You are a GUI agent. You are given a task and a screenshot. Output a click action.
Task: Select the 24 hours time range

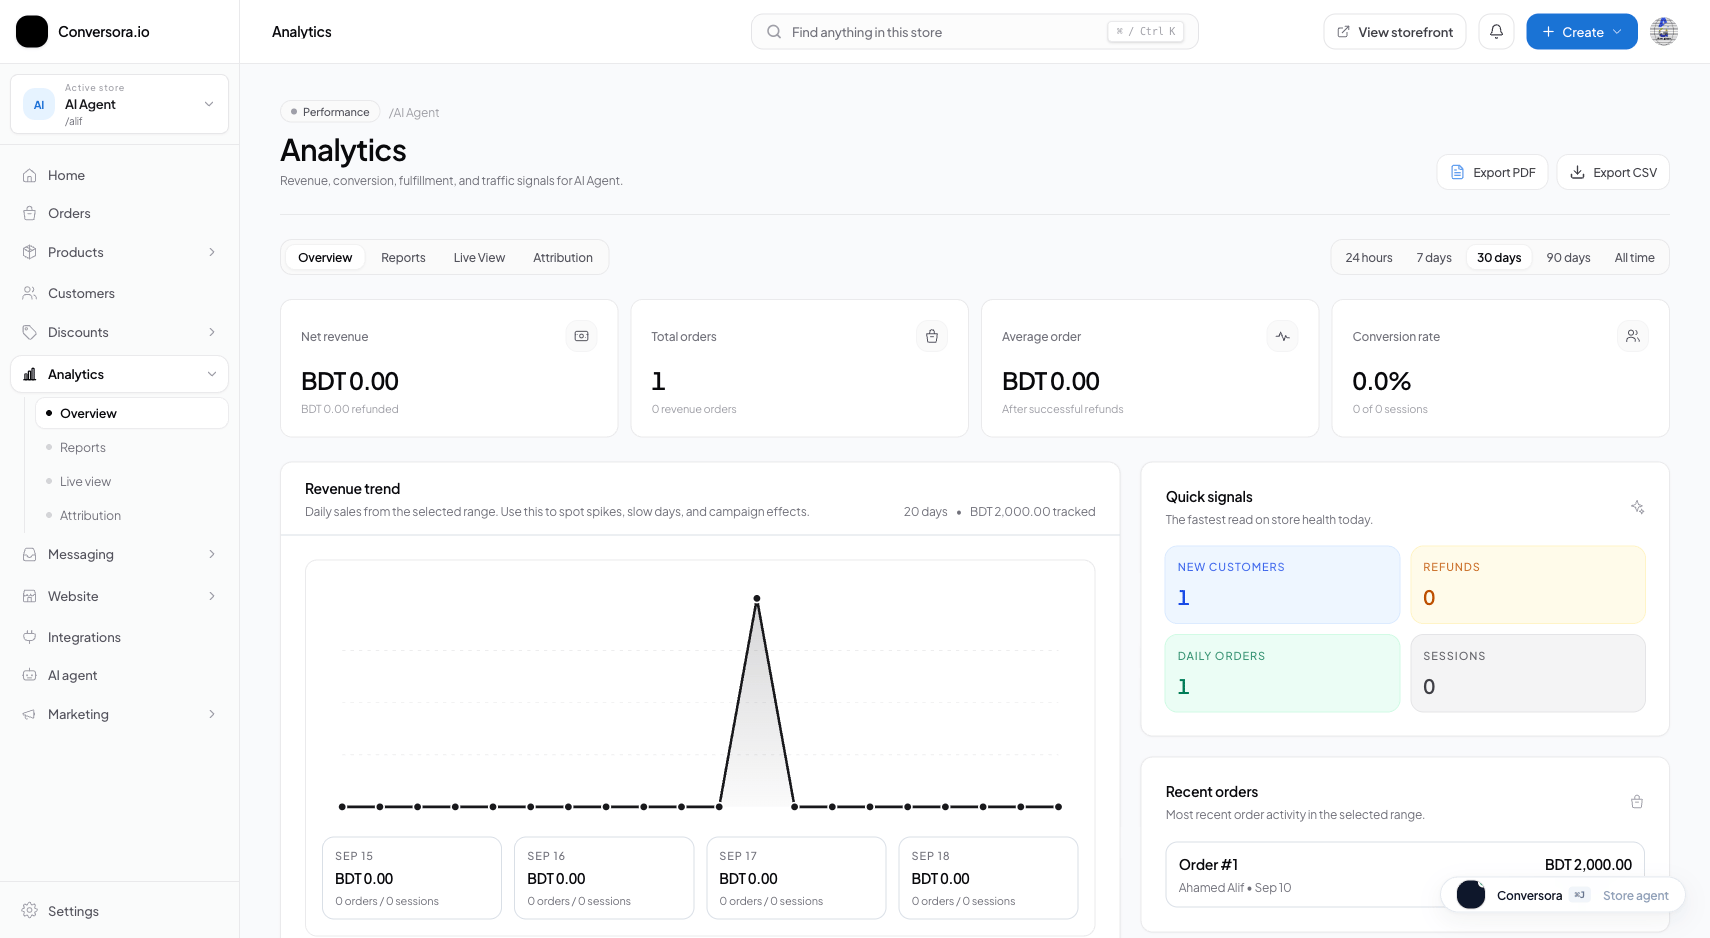(x=1369, y=258)
